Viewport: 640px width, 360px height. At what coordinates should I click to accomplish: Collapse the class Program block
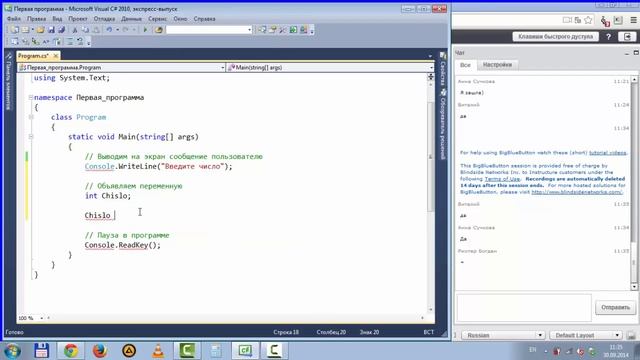coord(31,117)
